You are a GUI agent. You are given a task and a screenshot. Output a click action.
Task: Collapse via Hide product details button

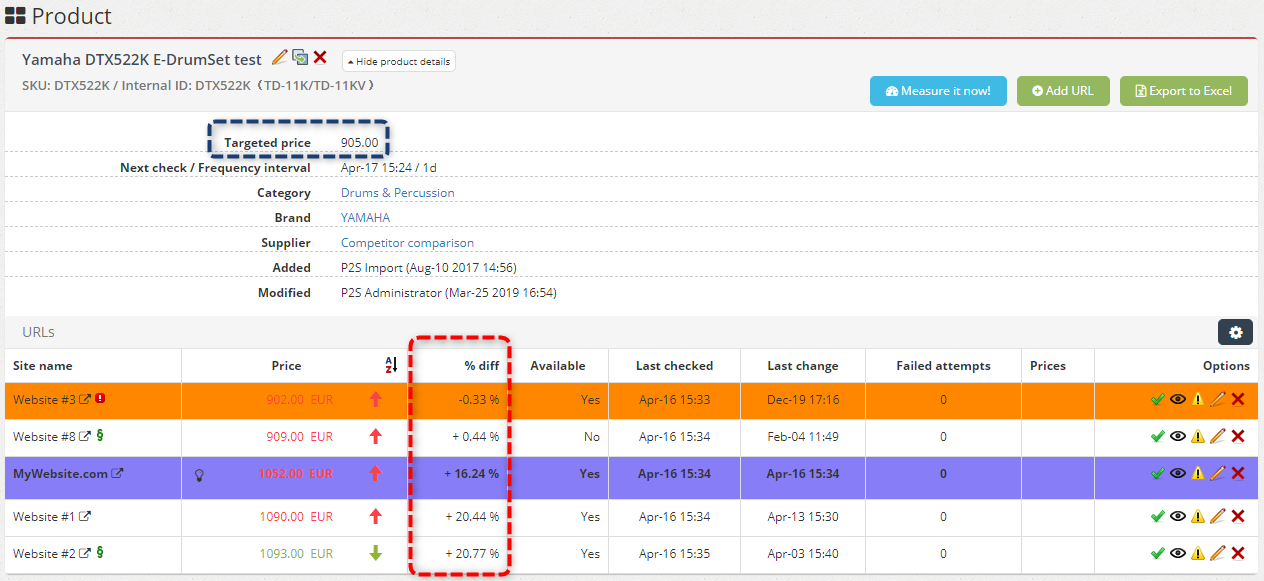399,62
